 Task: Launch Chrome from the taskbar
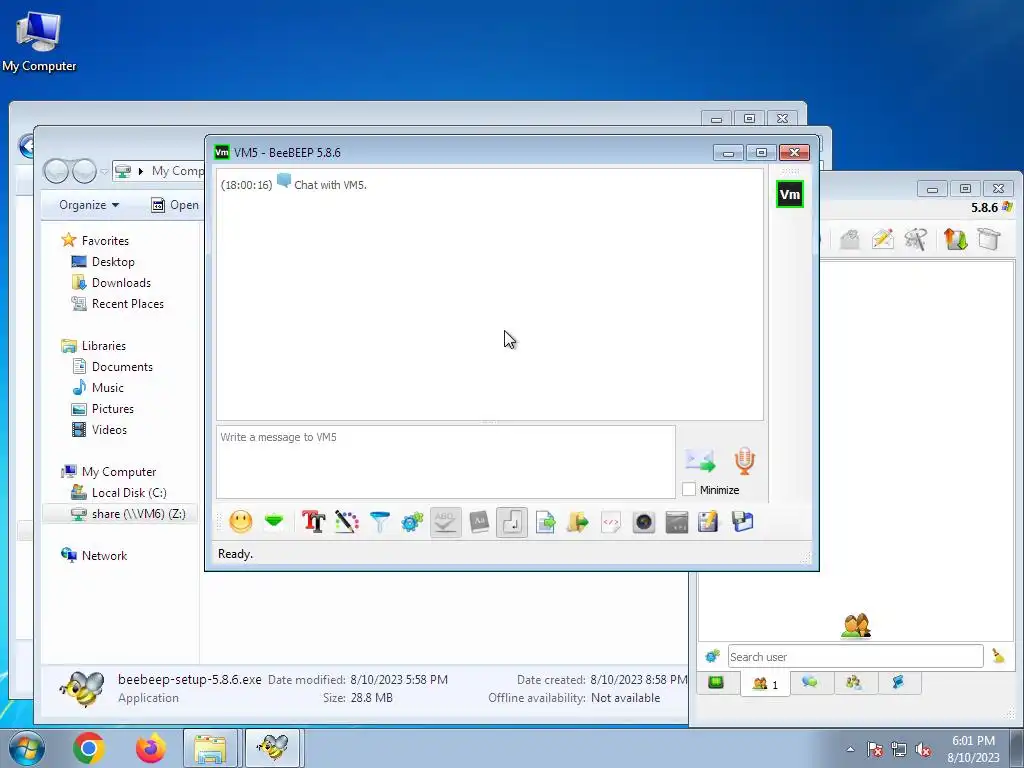pos(89,748)
